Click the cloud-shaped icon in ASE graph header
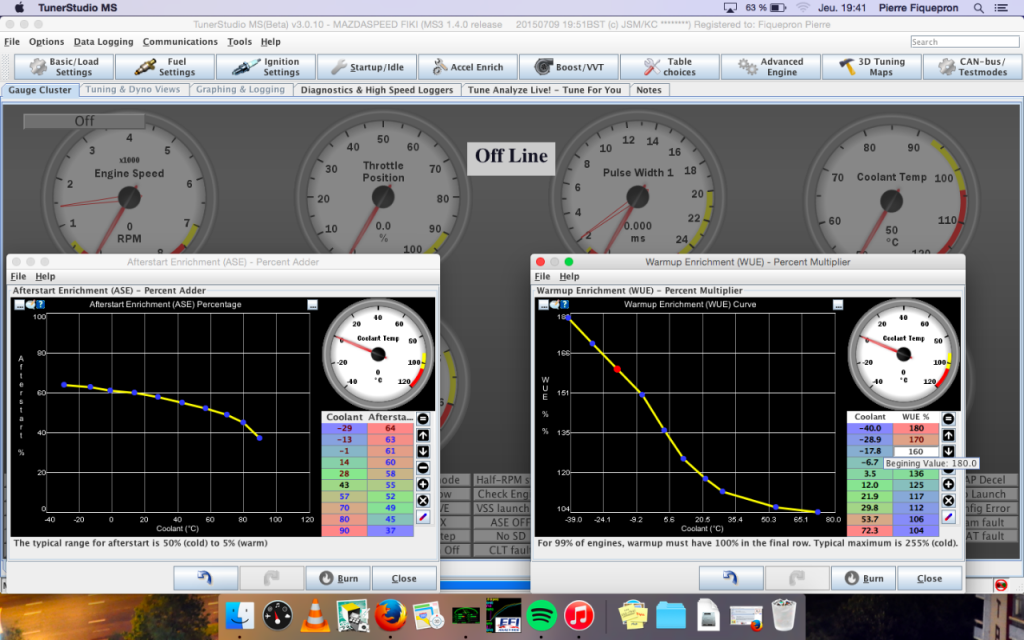 (30, 304)
